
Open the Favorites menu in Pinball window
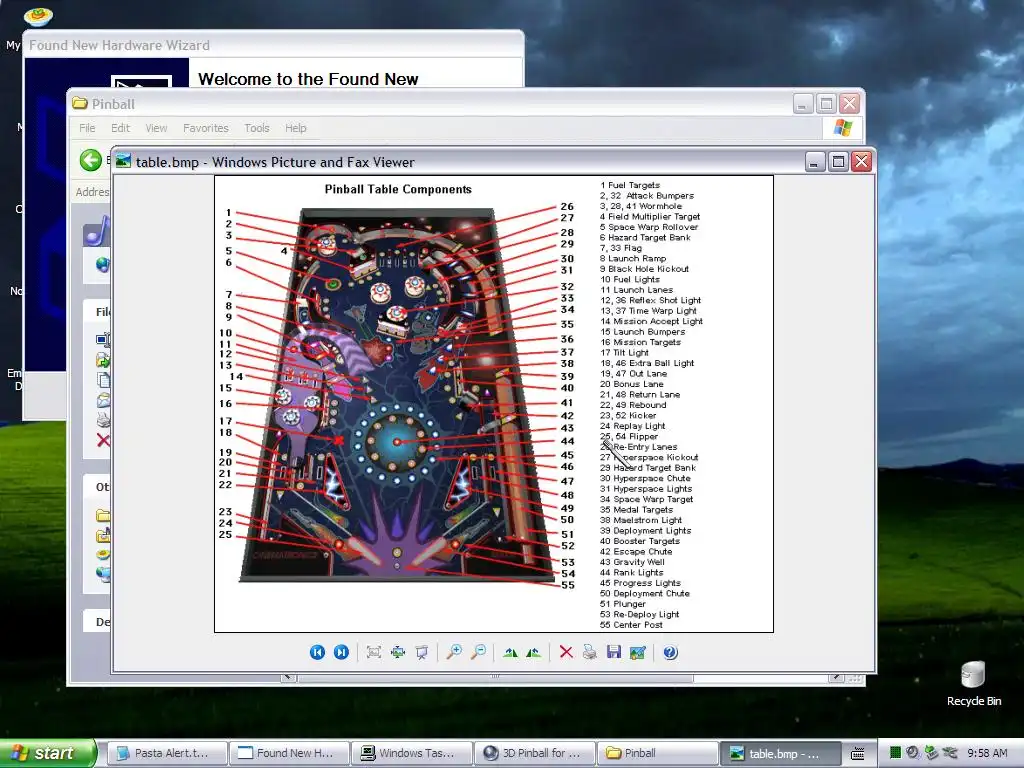point(206,128)
